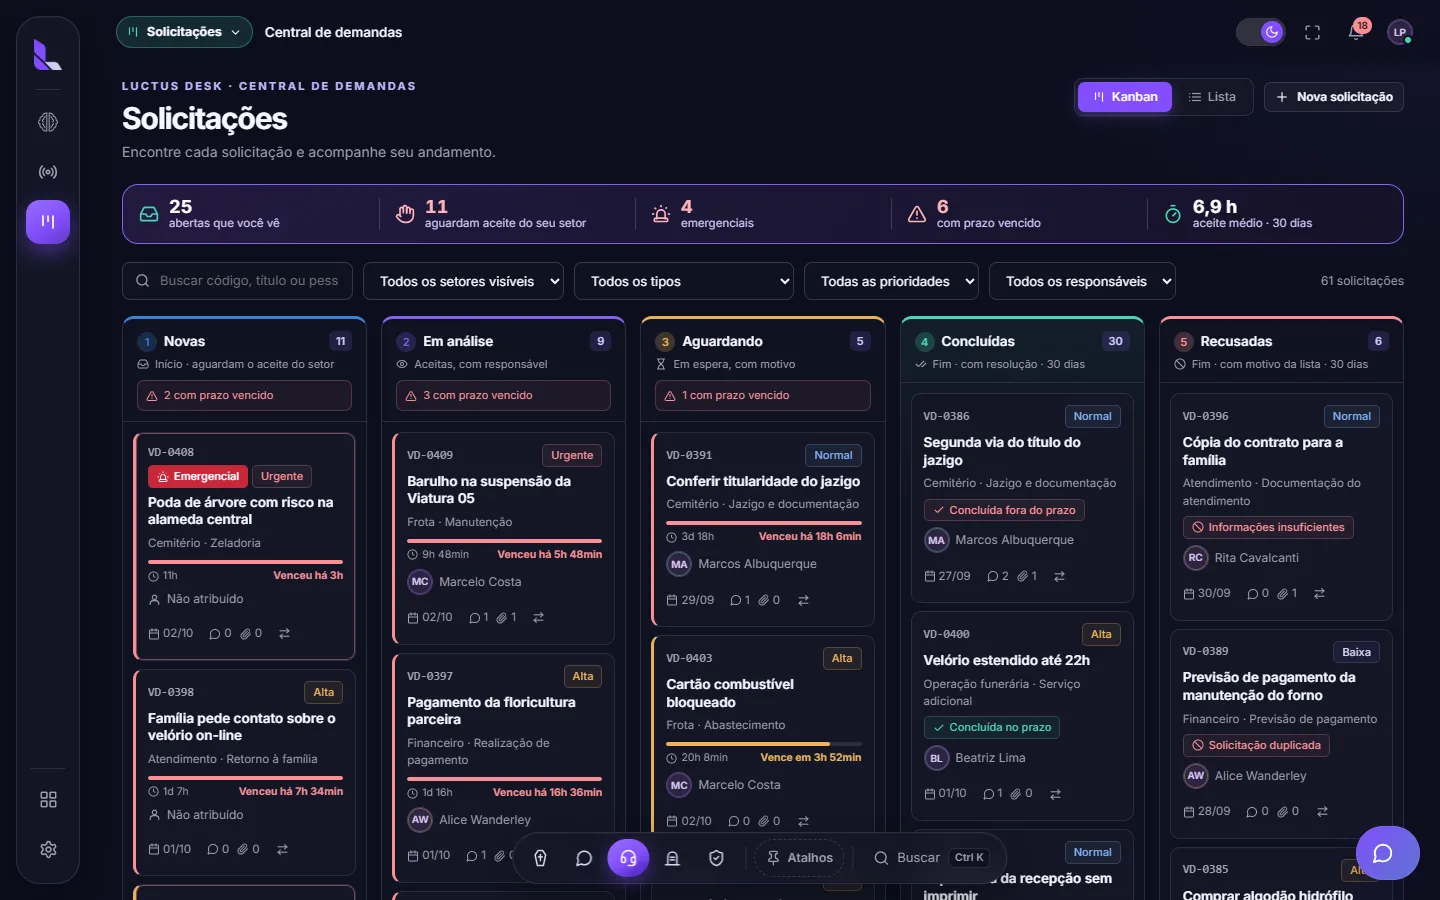Click the shield check icon in dock

click(x=716, y=858)
